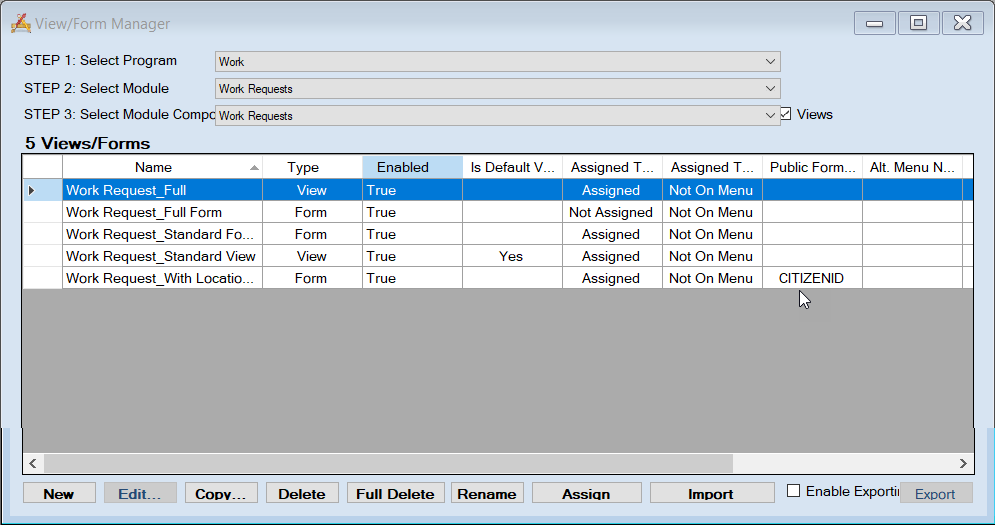Click the Assign button

click(x=586, y=493)
